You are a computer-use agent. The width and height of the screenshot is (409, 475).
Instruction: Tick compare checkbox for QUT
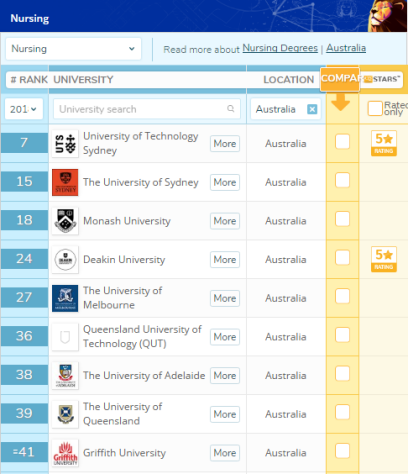[342, 335]
